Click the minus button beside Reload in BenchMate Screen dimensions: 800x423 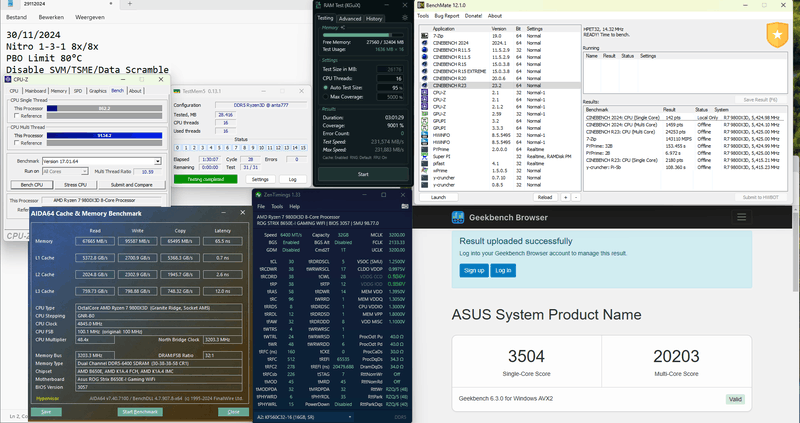(576, 197)
